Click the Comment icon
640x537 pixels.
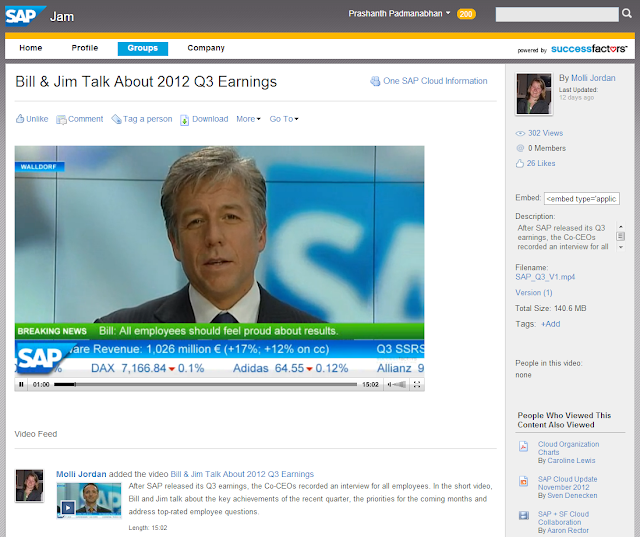pyautogui.click(x=61, y=119)
